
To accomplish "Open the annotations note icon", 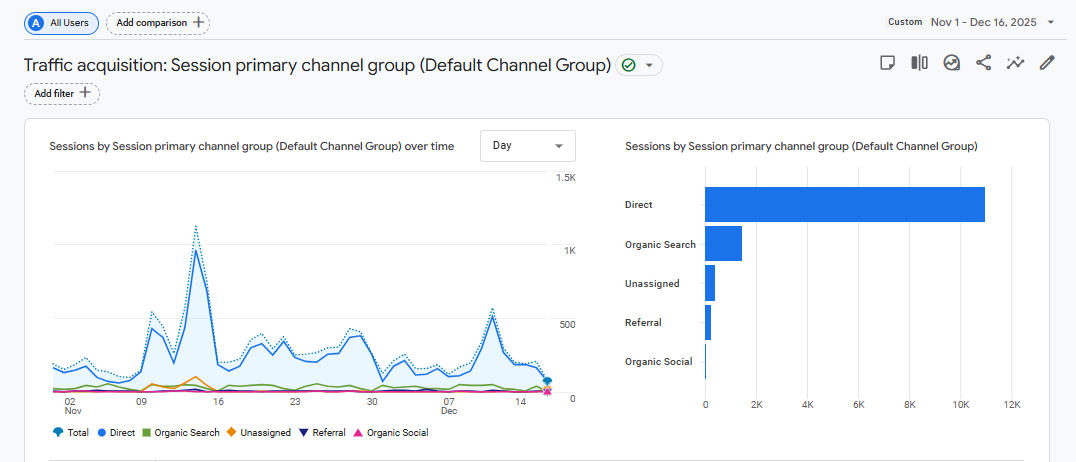I will (887, 63).
